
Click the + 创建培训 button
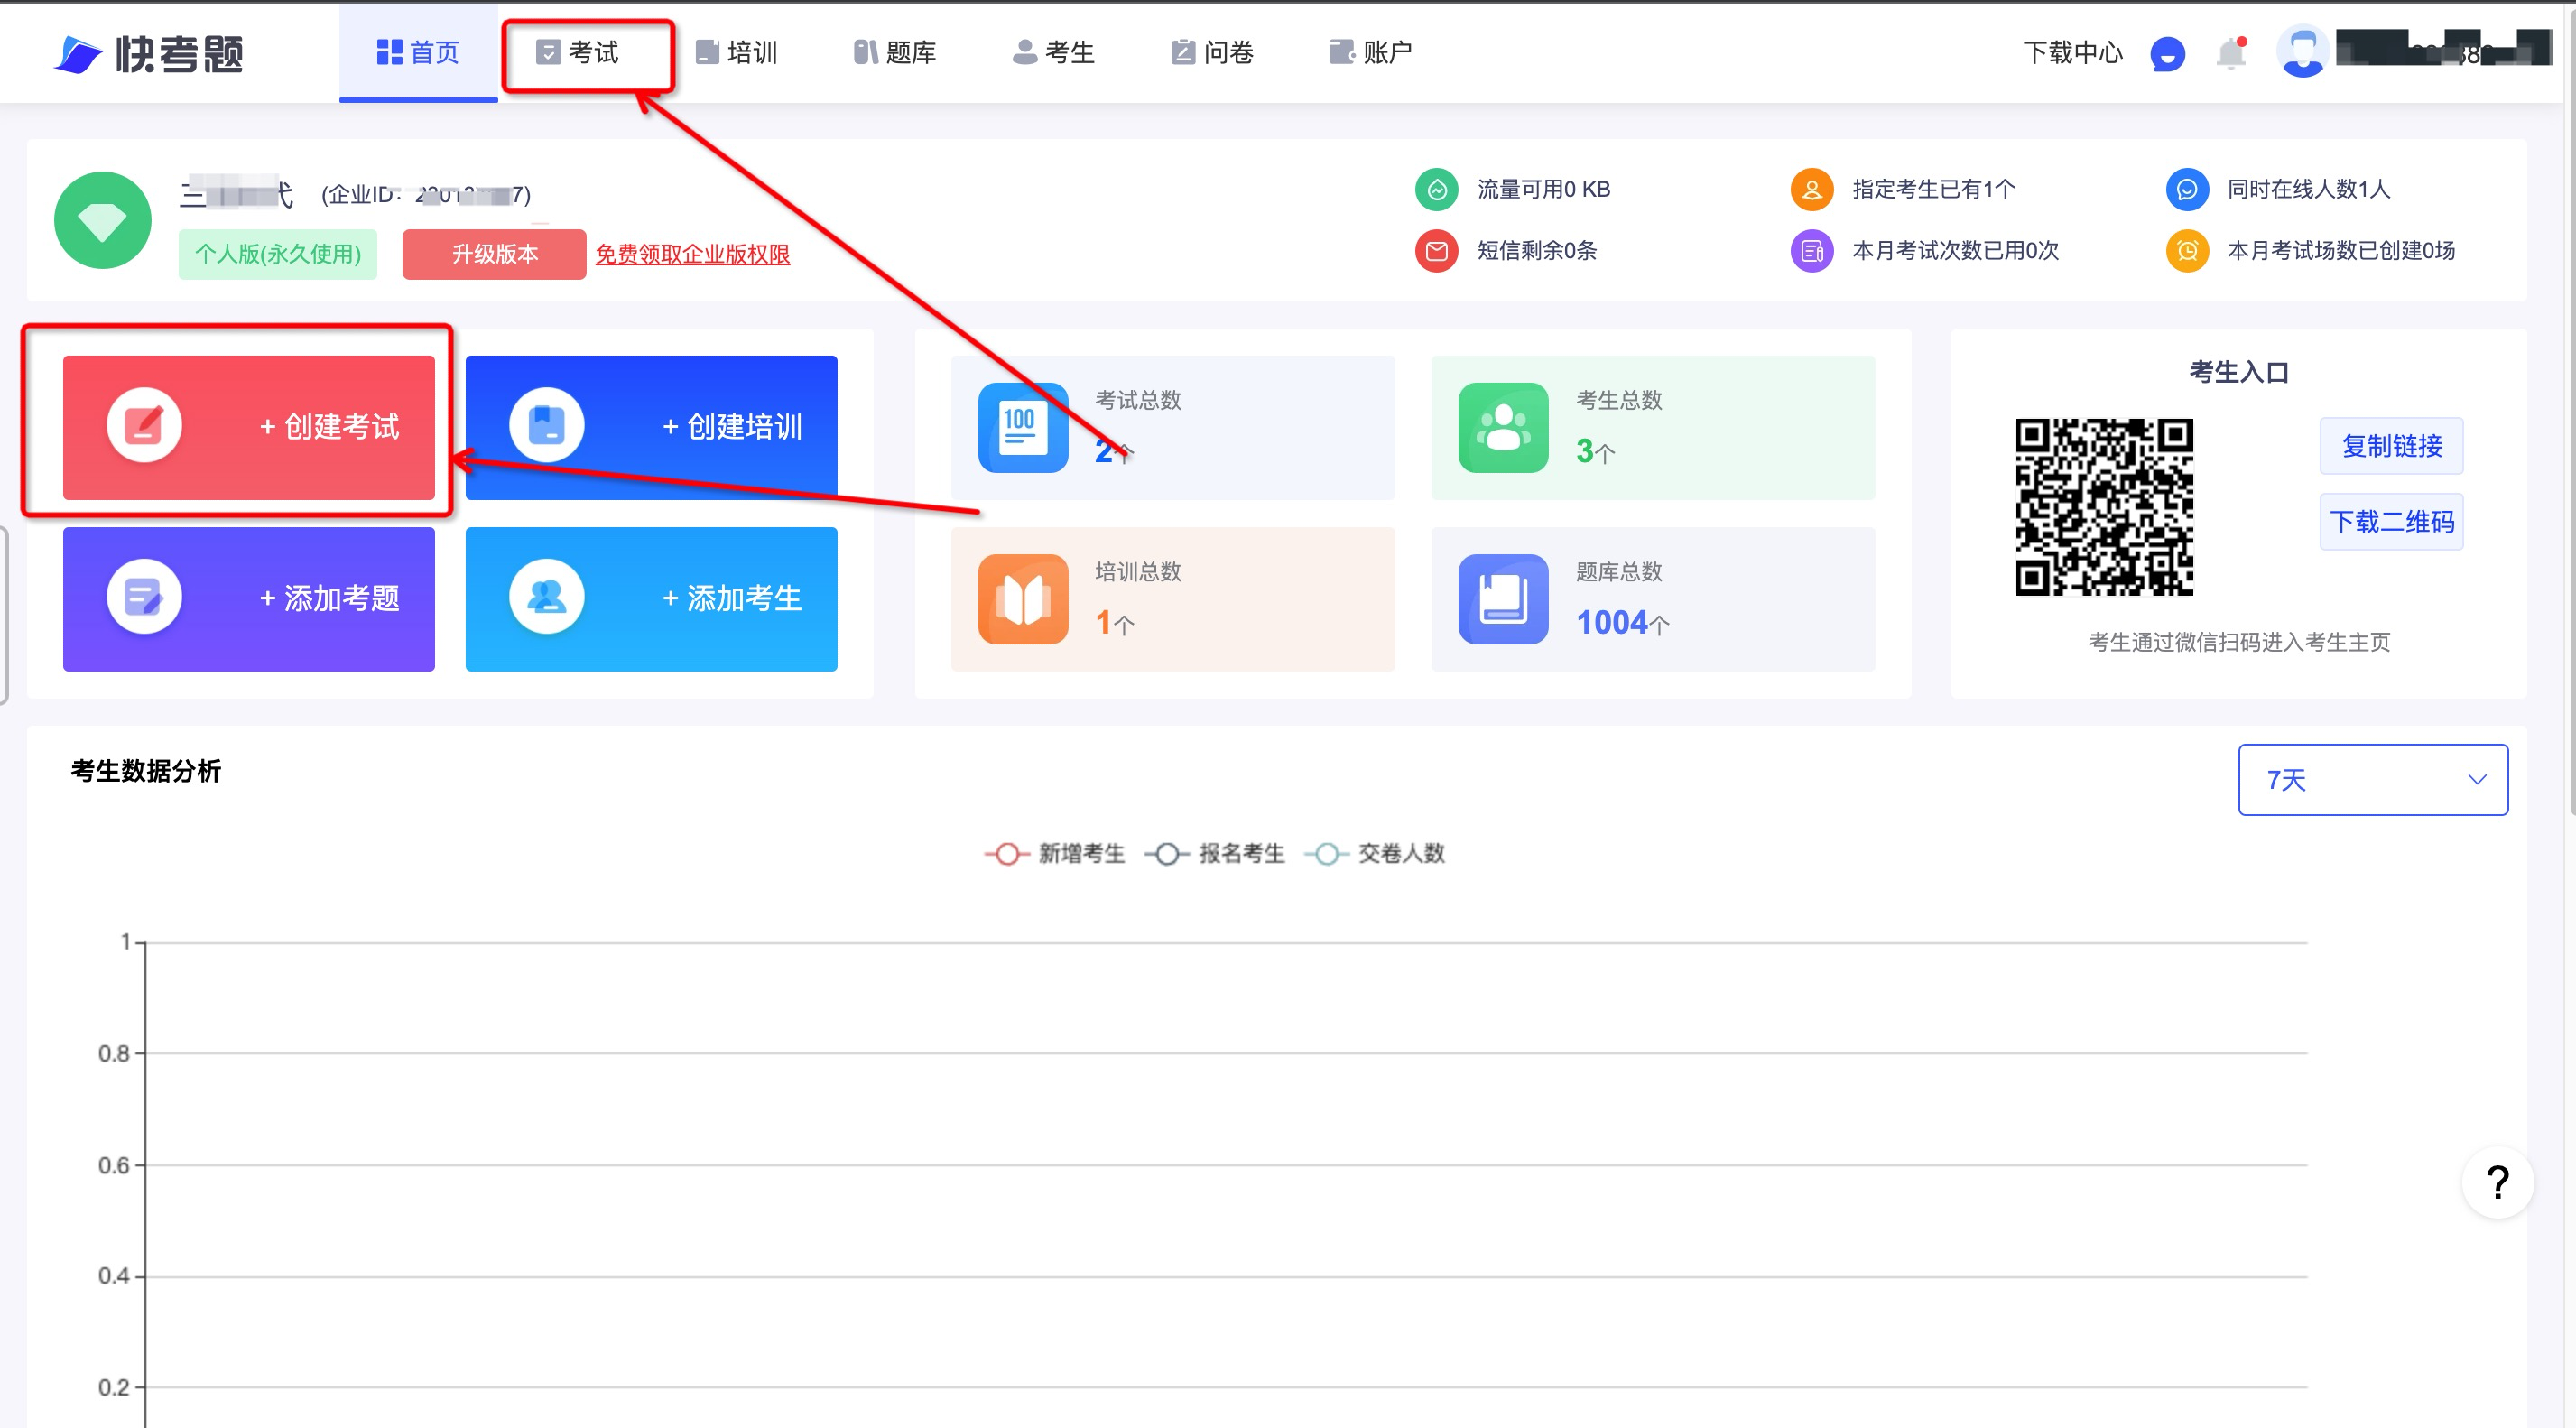651,427
